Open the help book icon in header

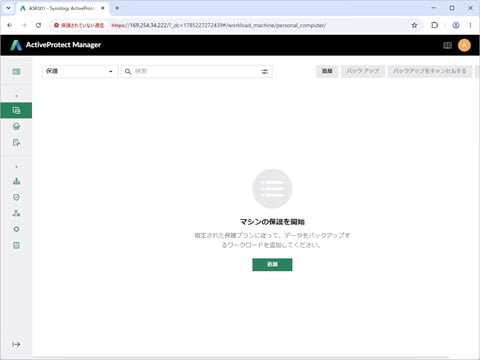tap(447, 45)
